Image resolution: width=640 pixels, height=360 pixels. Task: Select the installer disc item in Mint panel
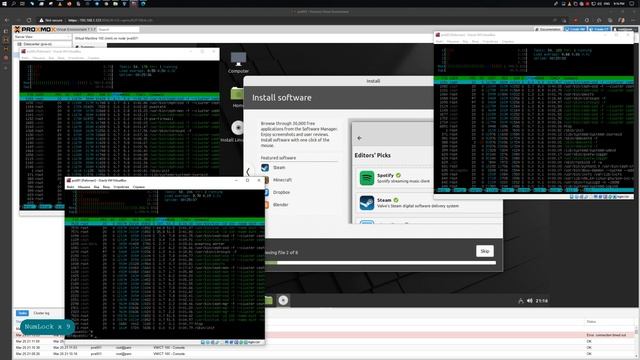tap(283, 300)
